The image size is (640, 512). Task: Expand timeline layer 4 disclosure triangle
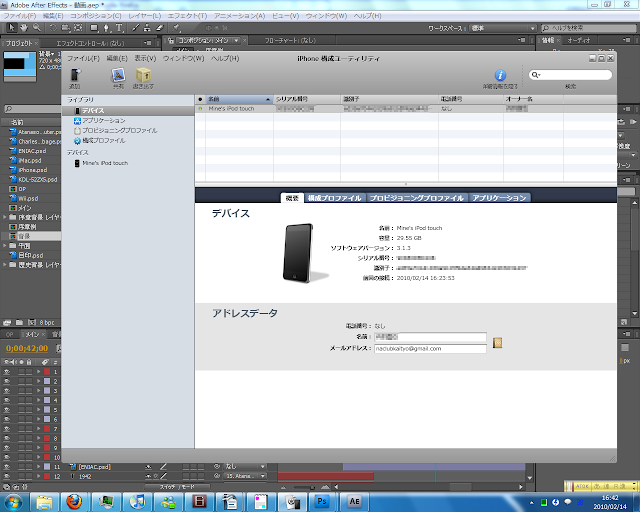tap(39, 400)
